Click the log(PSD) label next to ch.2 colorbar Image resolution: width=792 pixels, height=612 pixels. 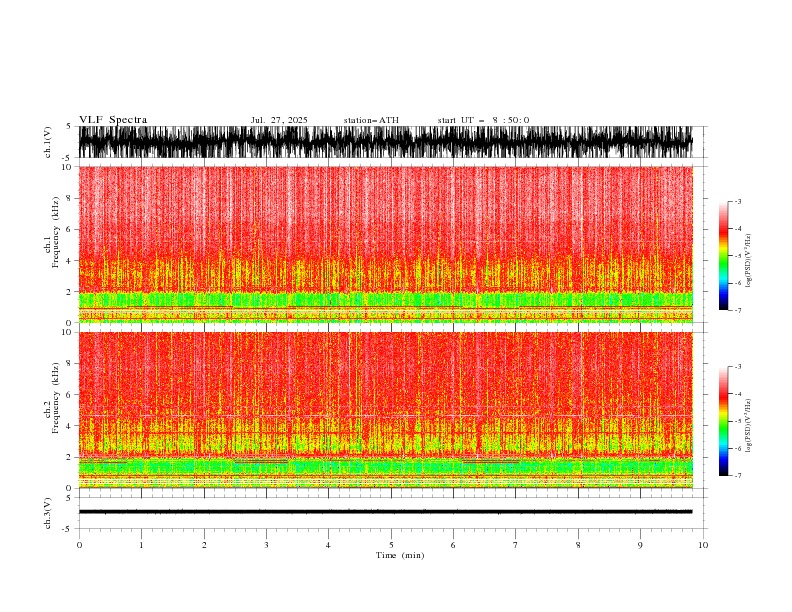(x=749, y=426)
